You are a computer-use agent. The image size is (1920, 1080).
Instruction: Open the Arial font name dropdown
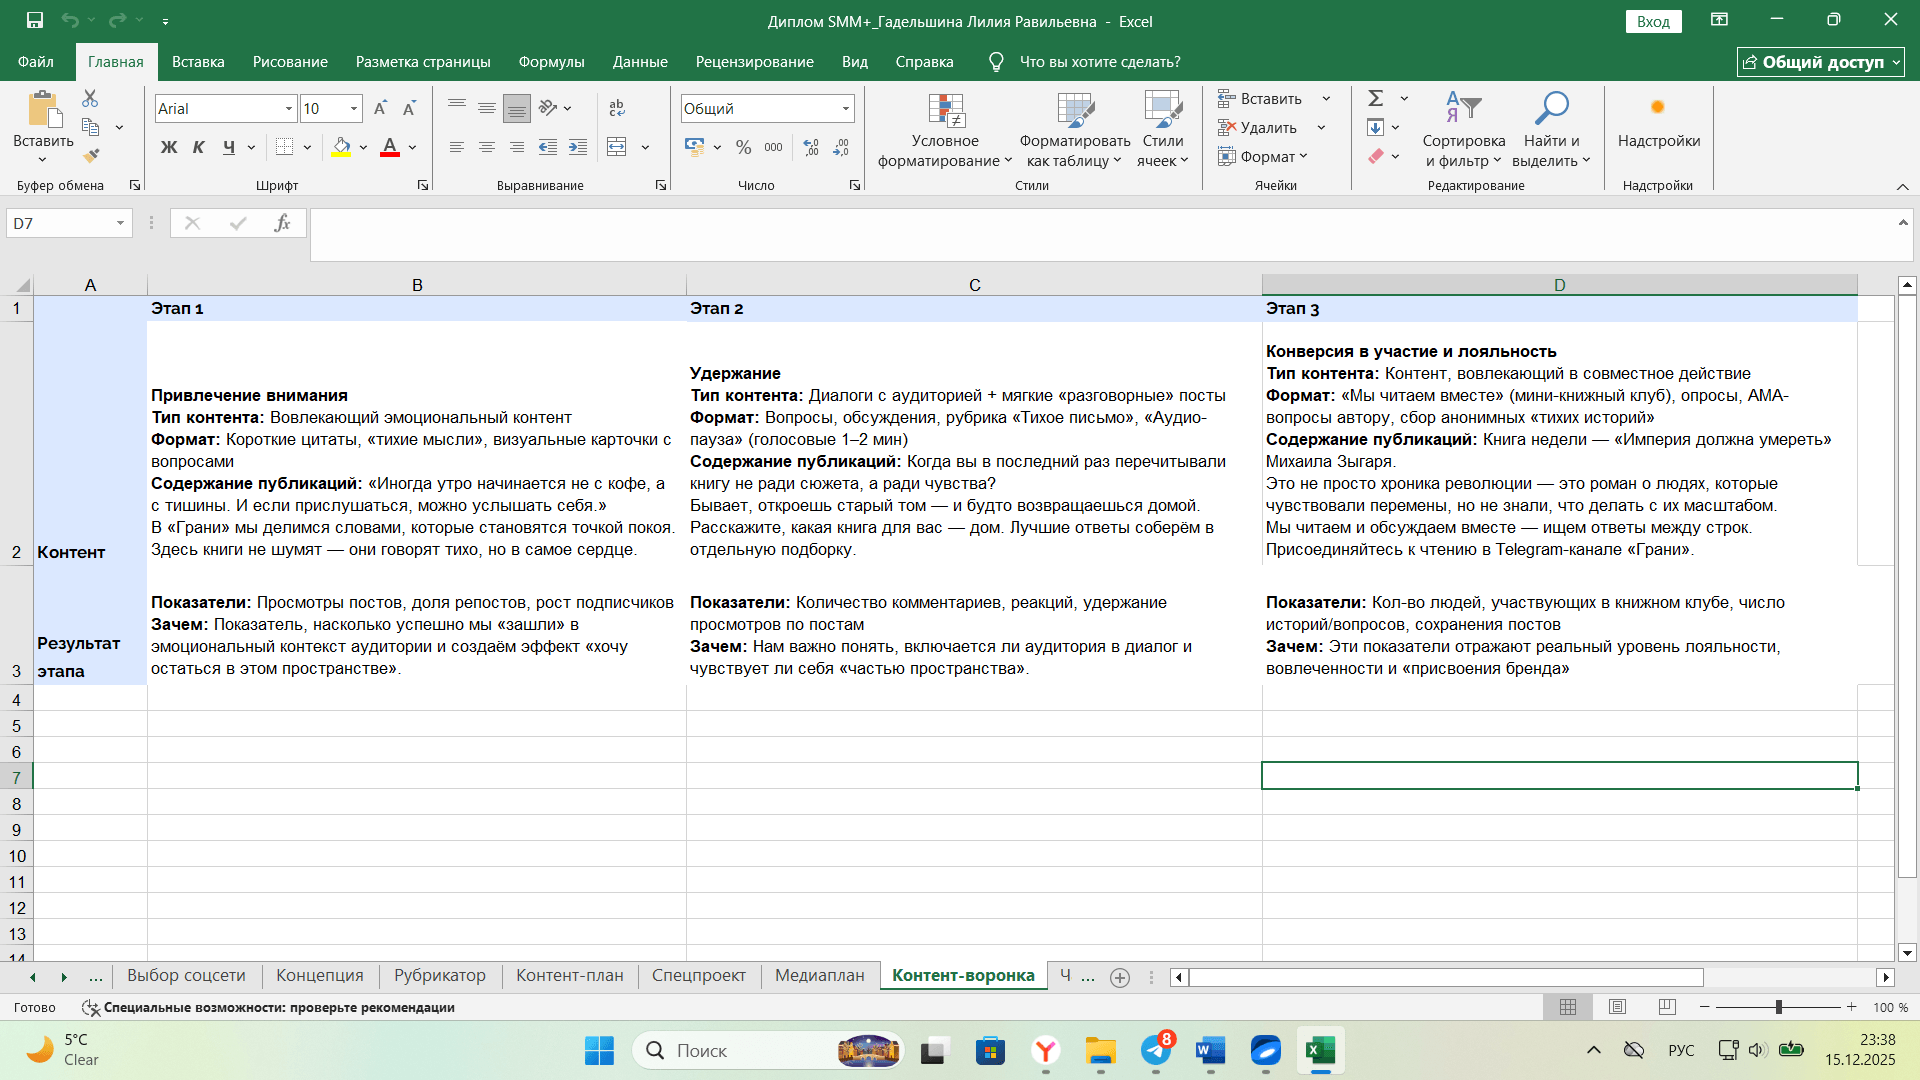point(289,108)
